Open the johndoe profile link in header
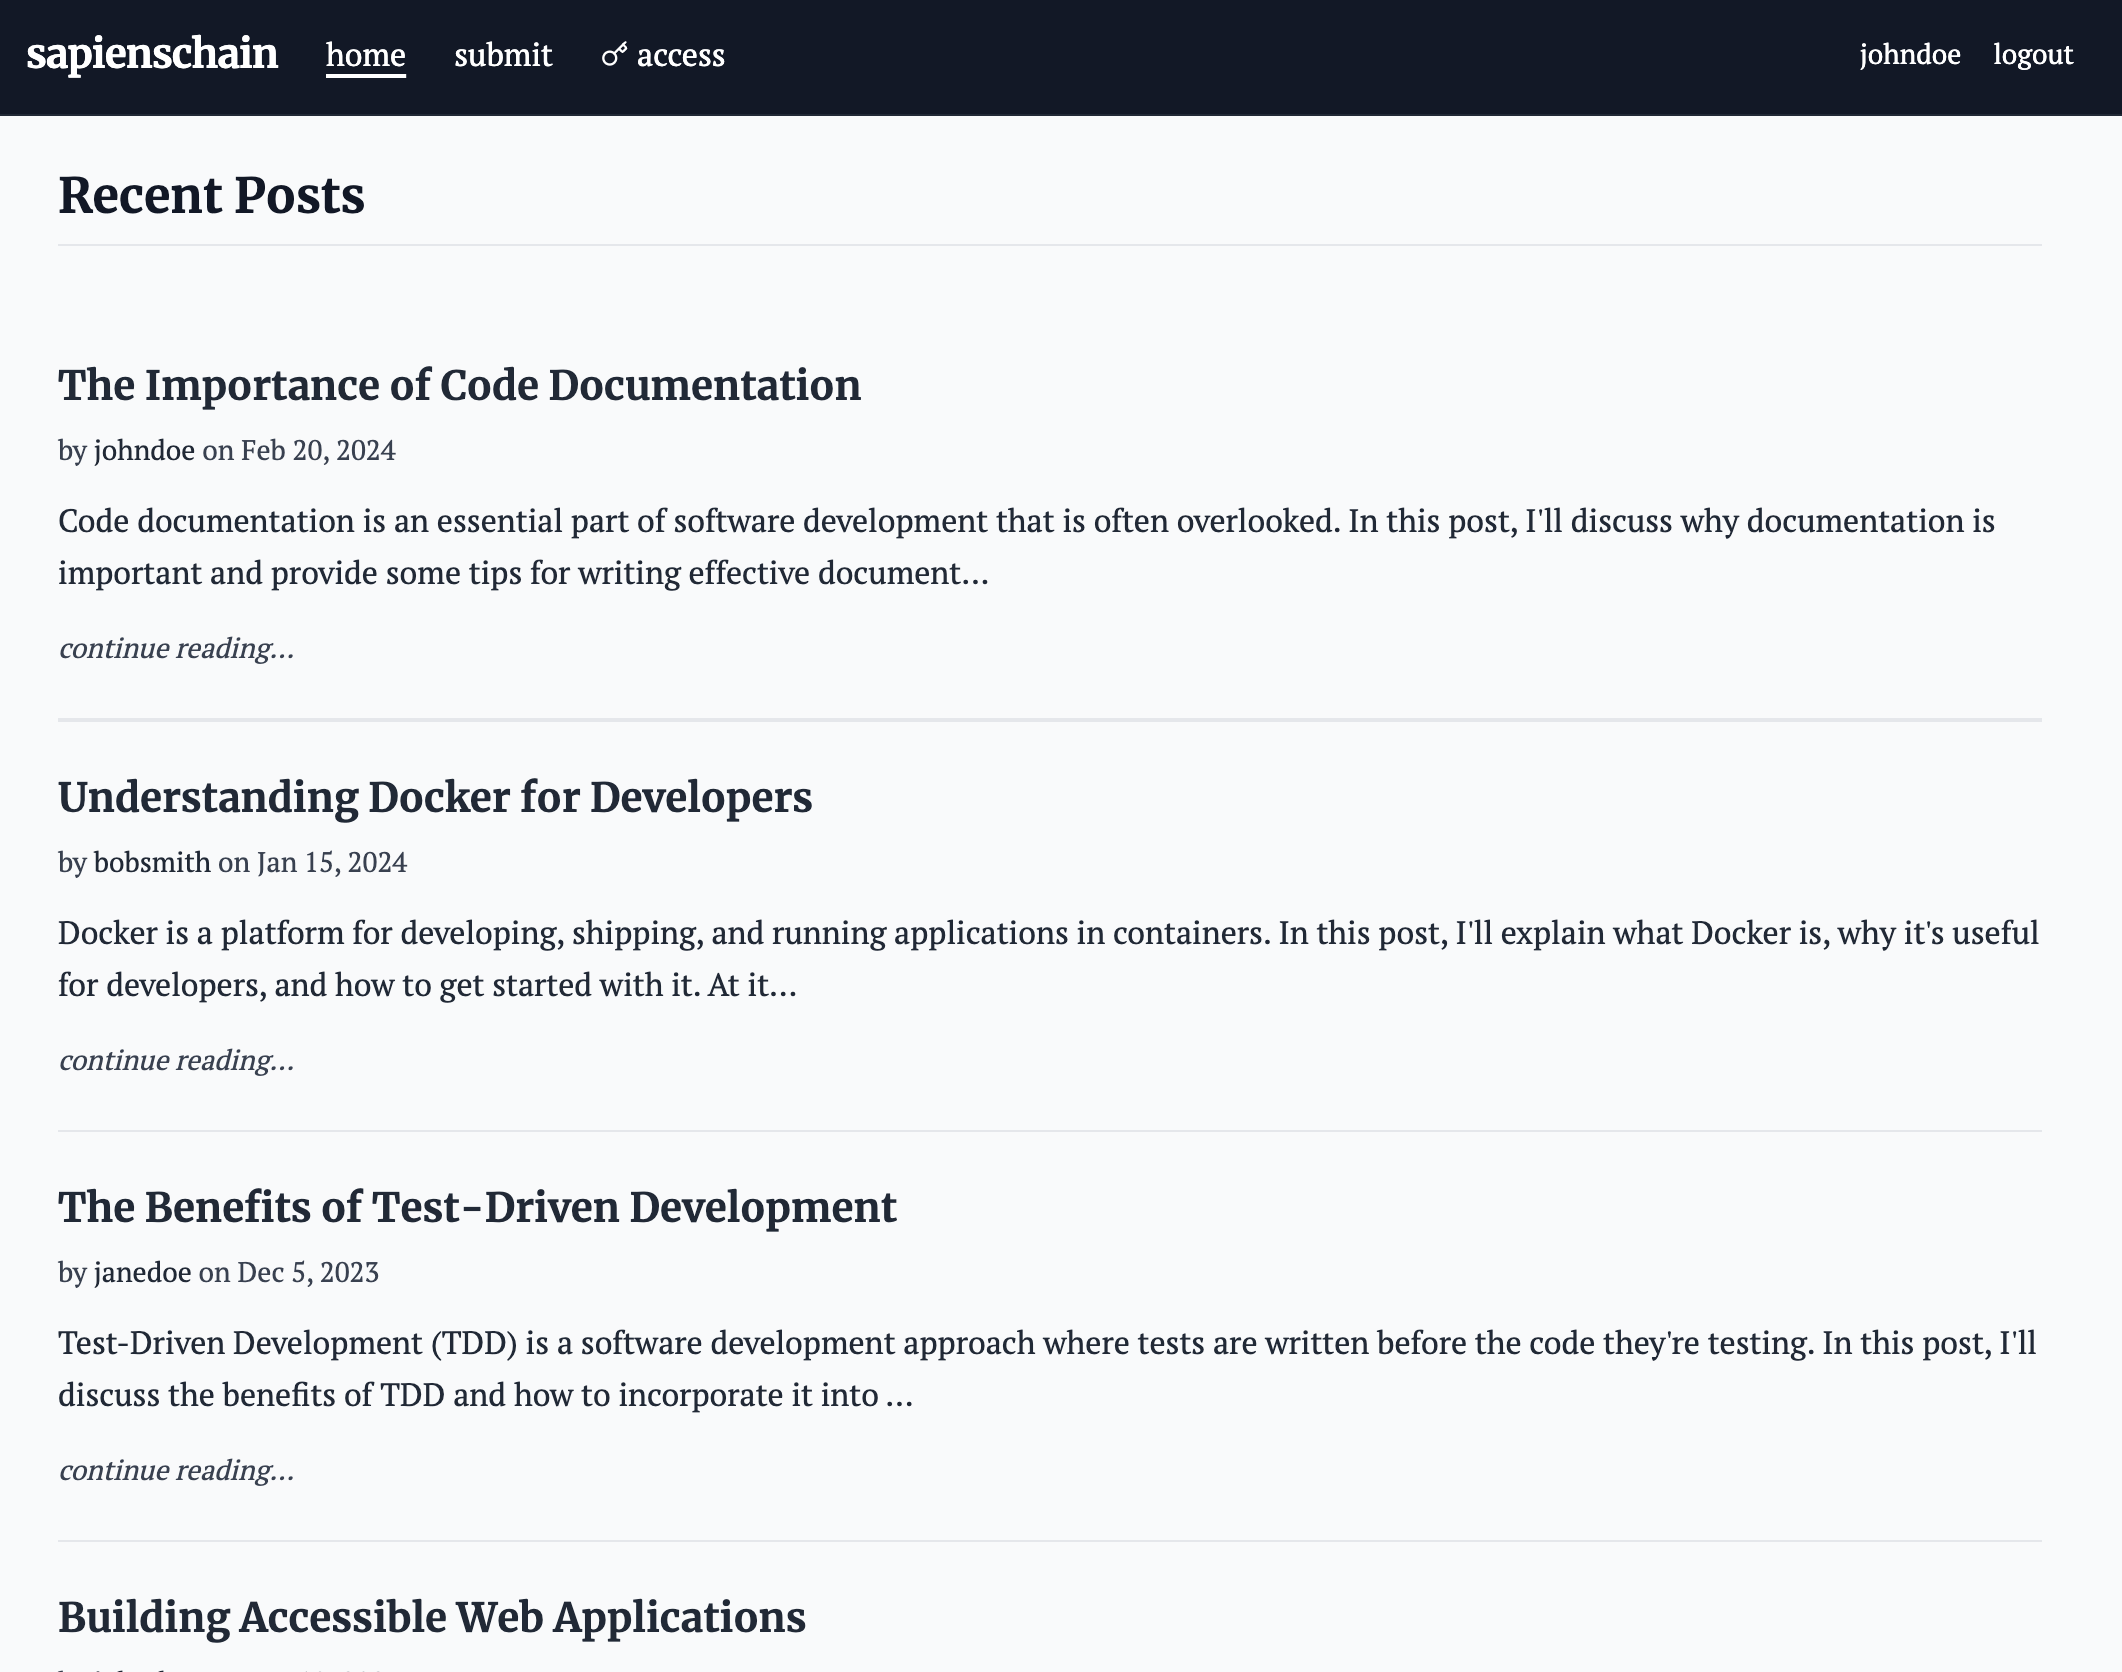The image size is (2122, 1672). [x=1910, y=54]
